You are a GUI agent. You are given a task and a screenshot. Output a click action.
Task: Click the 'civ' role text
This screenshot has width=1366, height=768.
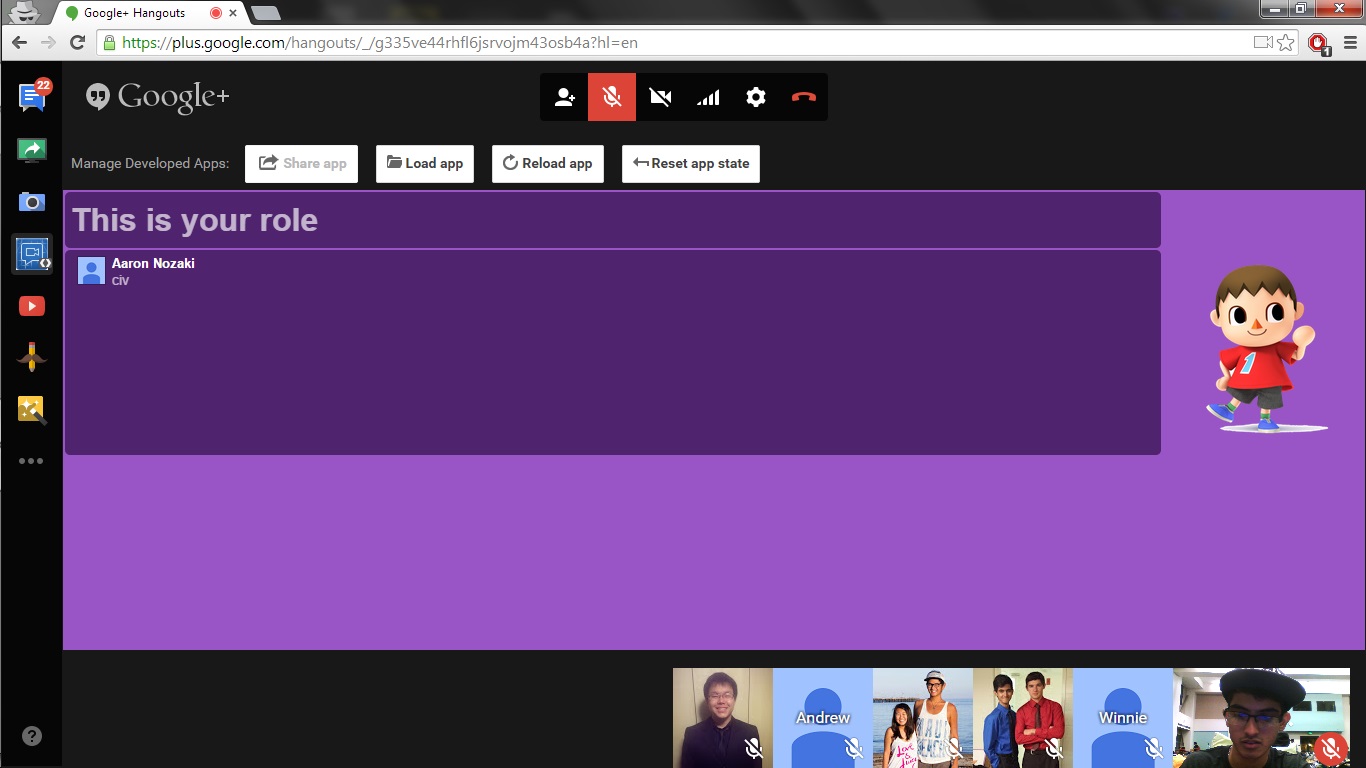click(120, 281)
